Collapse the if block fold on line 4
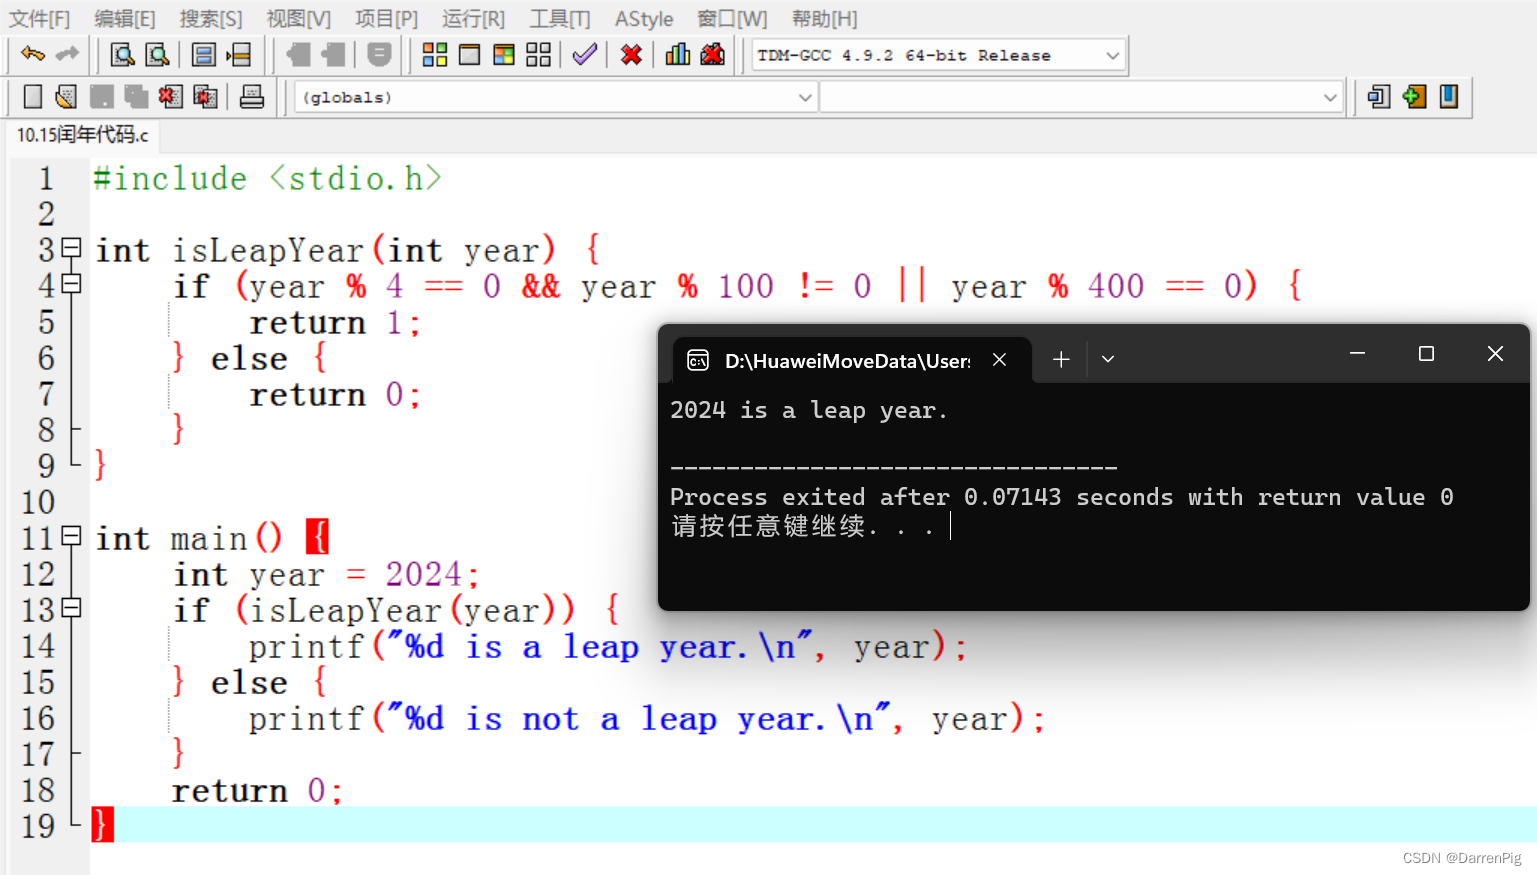 click(x=71, y=284)
